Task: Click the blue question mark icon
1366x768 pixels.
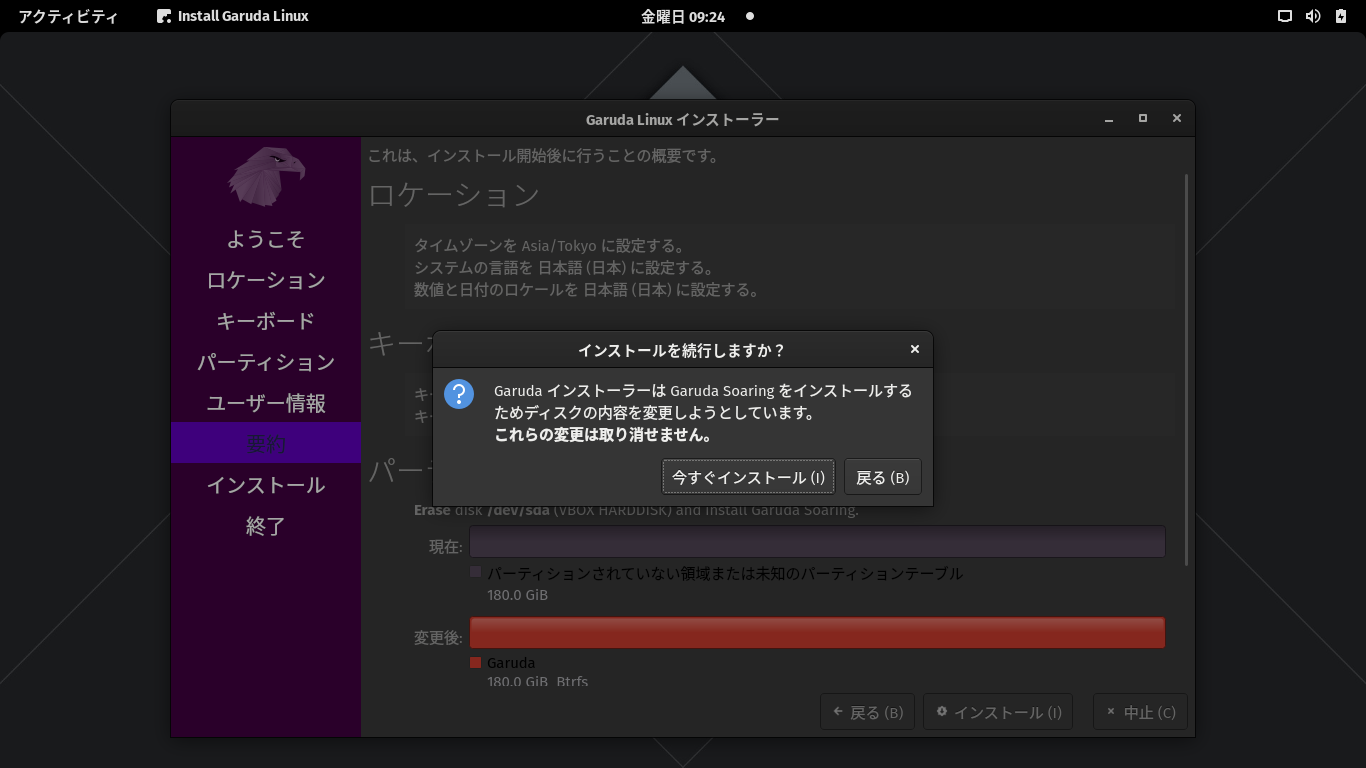Action: [459, 394]
